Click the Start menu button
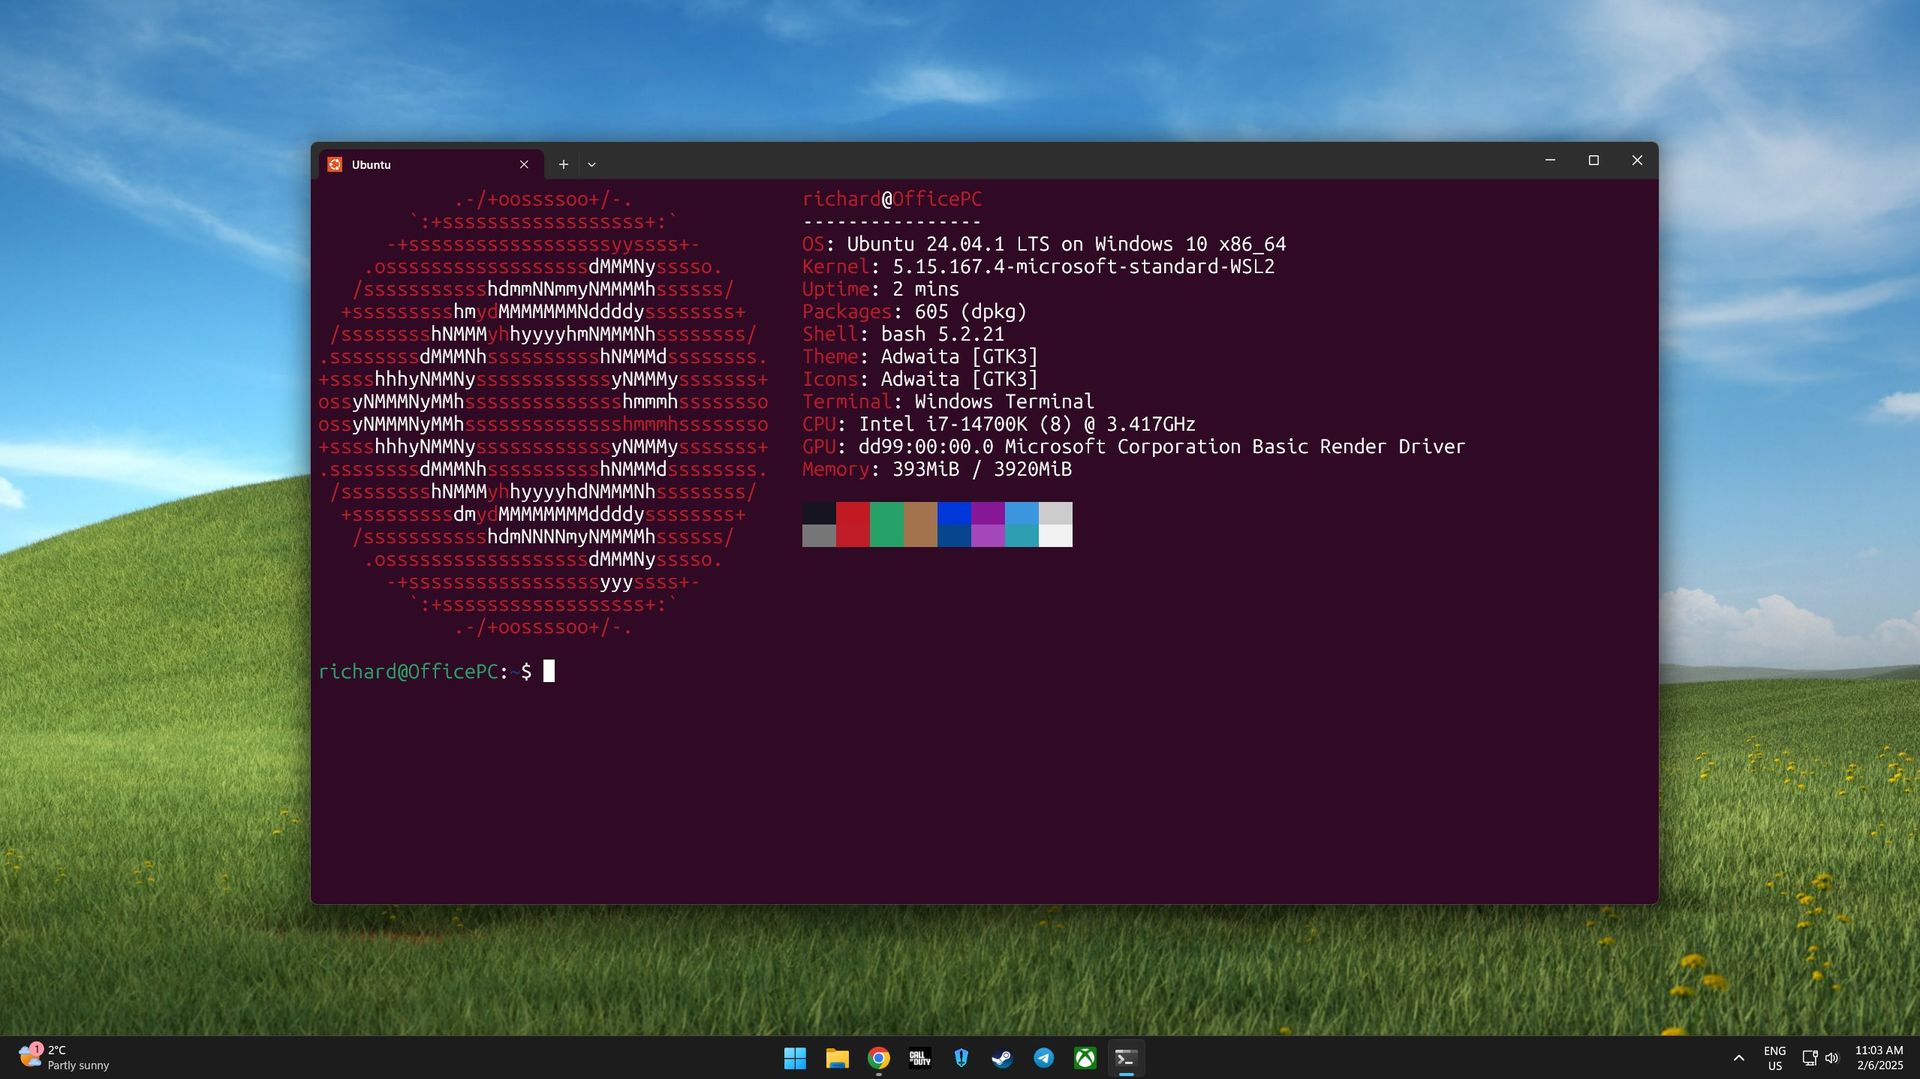The height and width of the screenshot is (1079, 1920). click(795, 1058)
